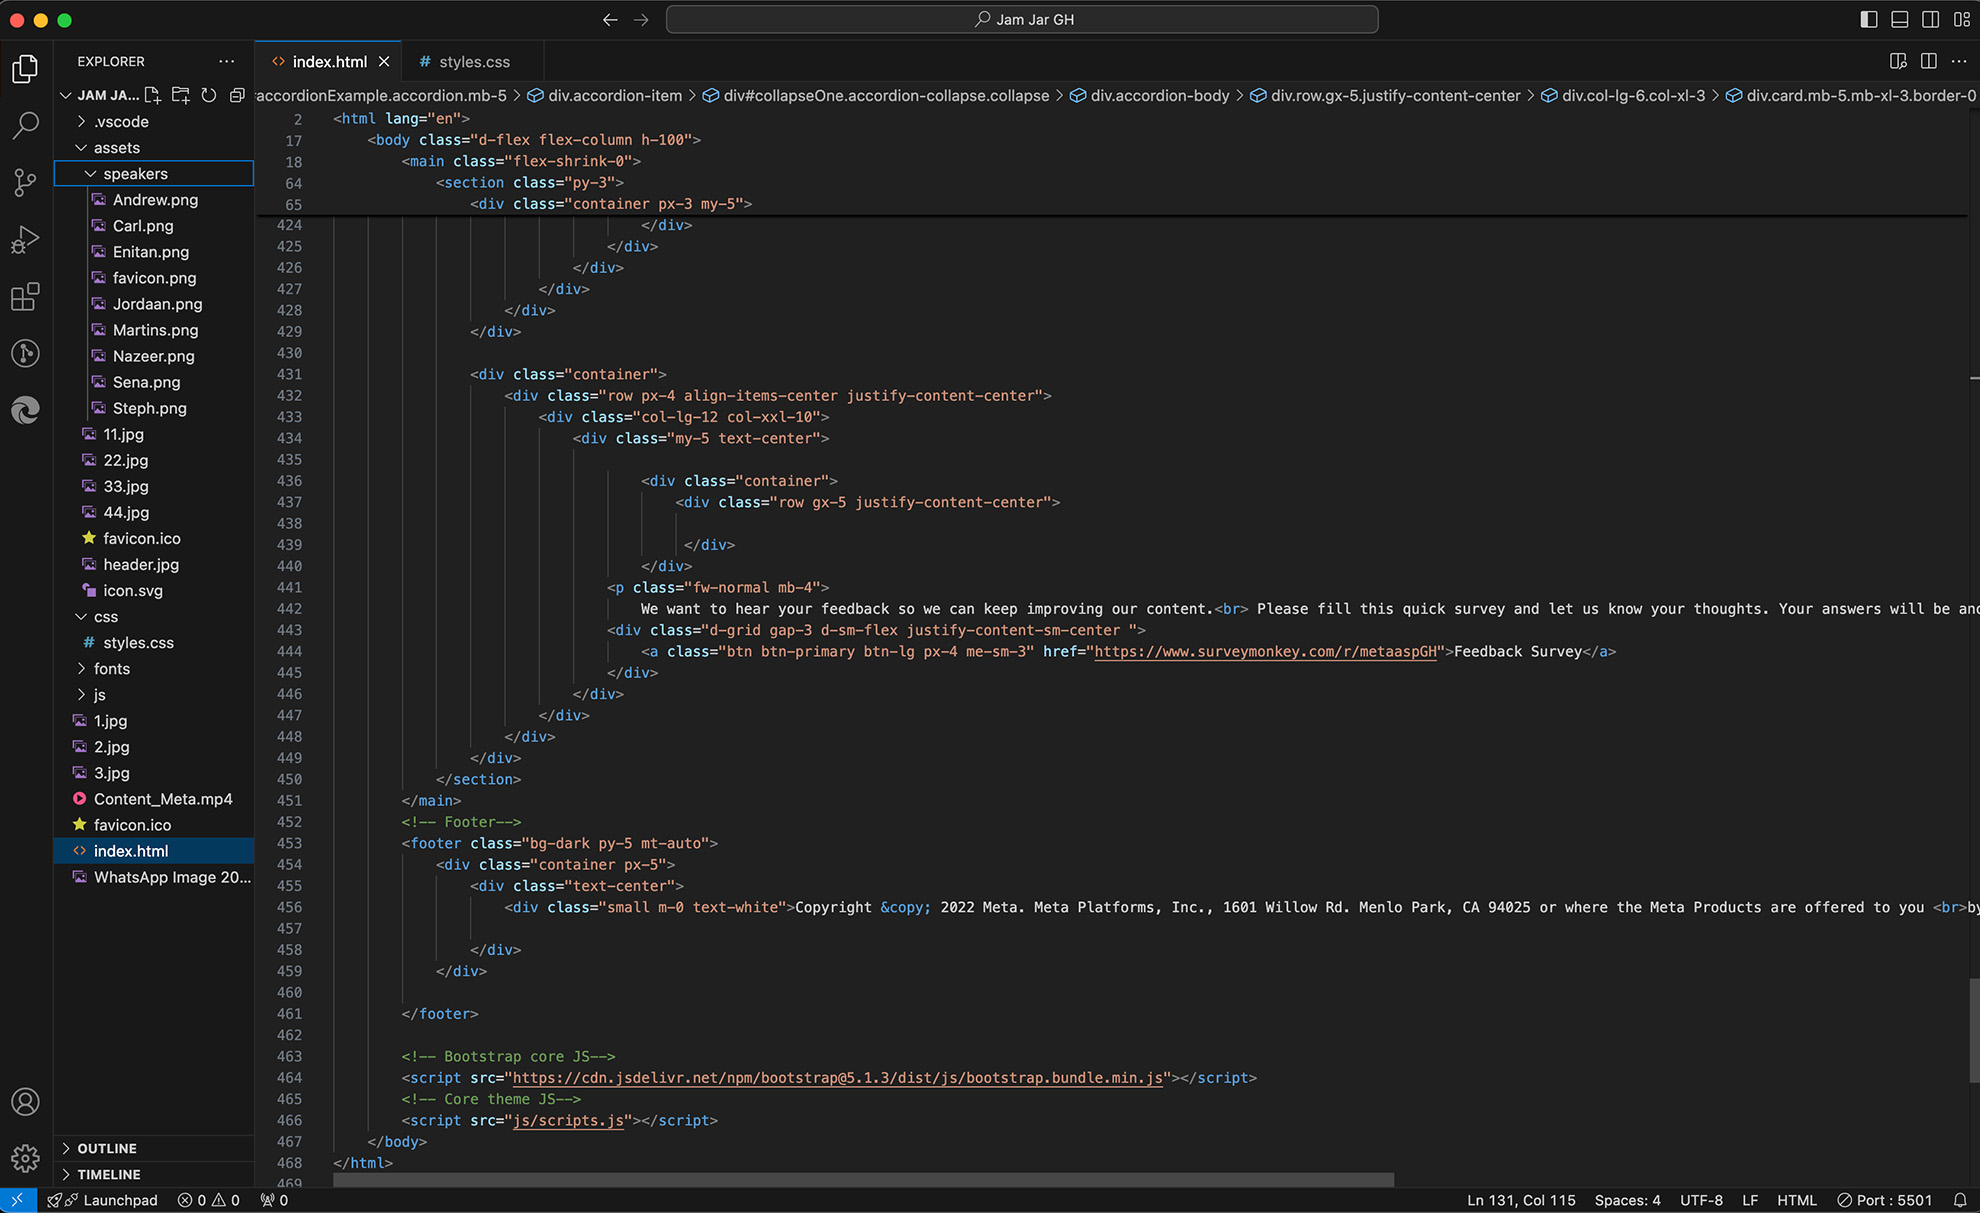Click the ports forwarded indicator
Image resolution: width=1980 pixels, height=1213 pixels.
pos(274,1200)
